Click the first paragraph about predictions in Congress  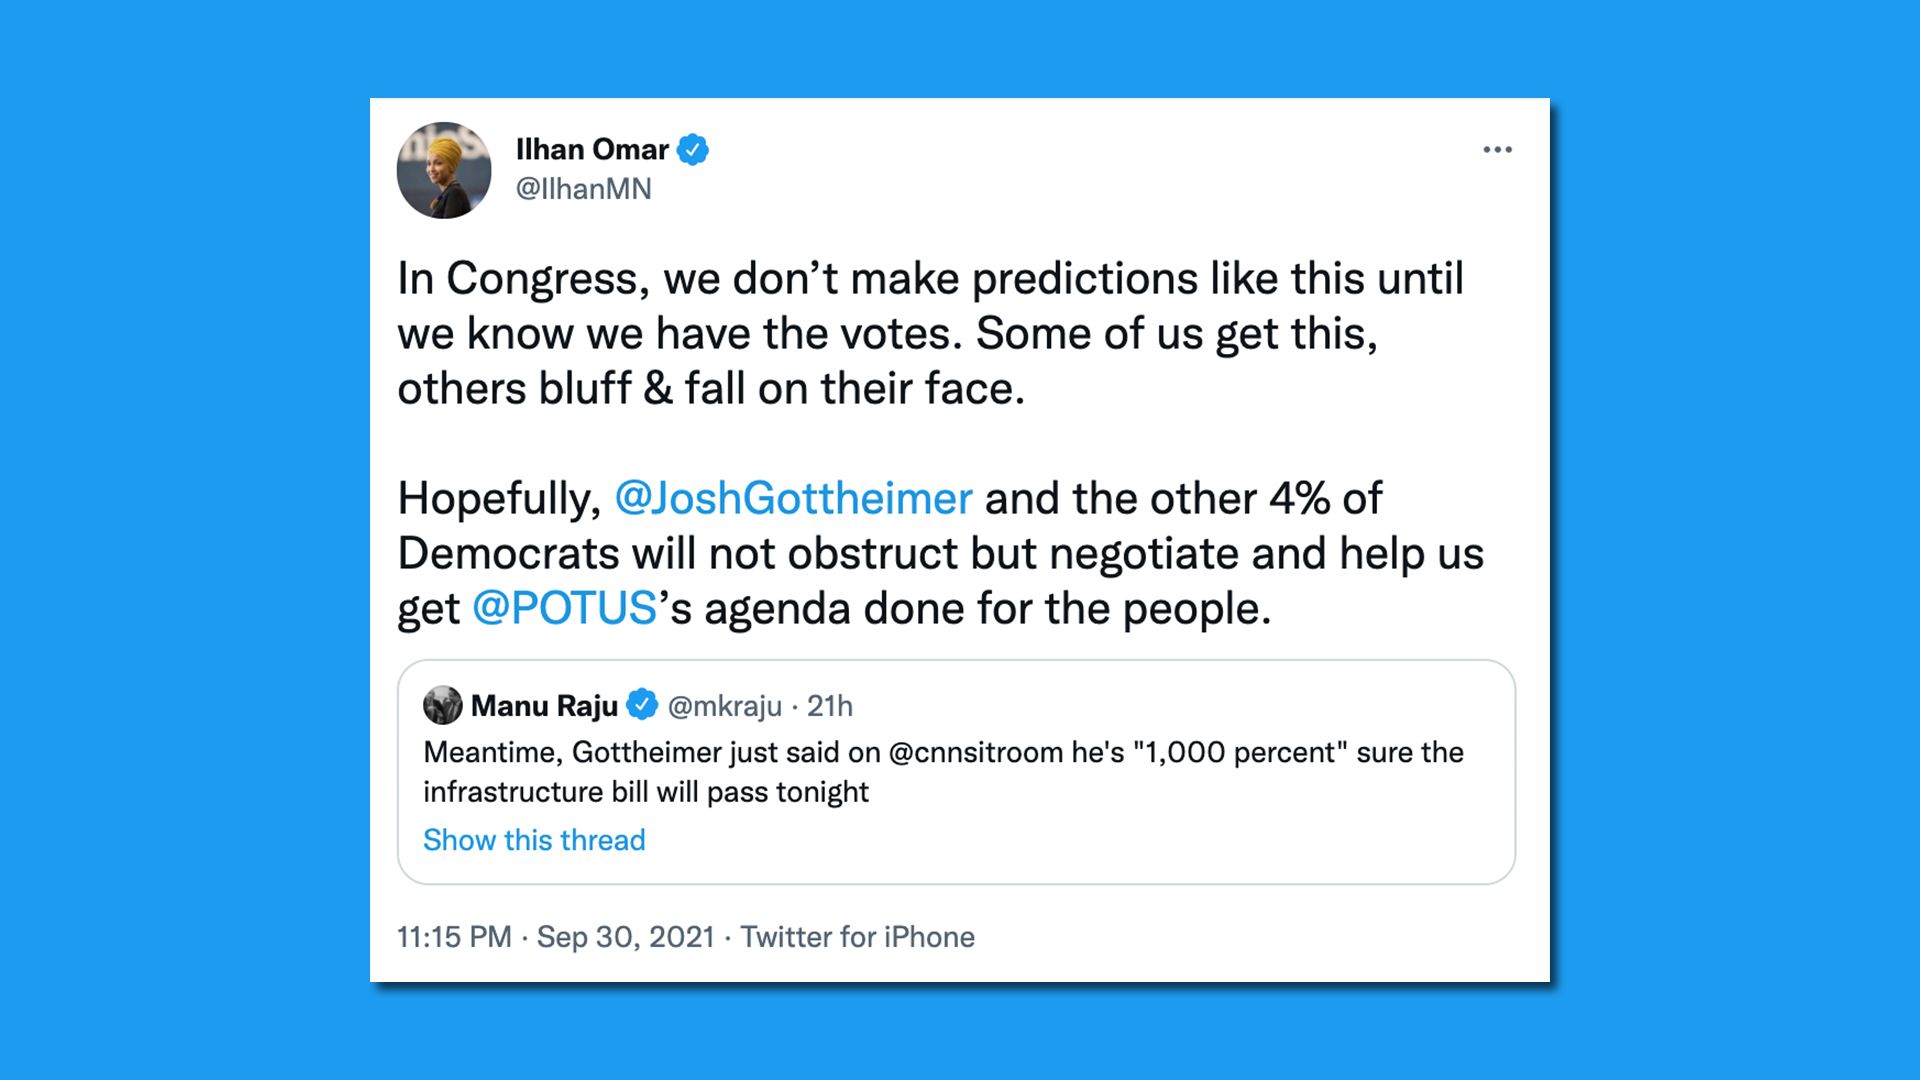930,333
